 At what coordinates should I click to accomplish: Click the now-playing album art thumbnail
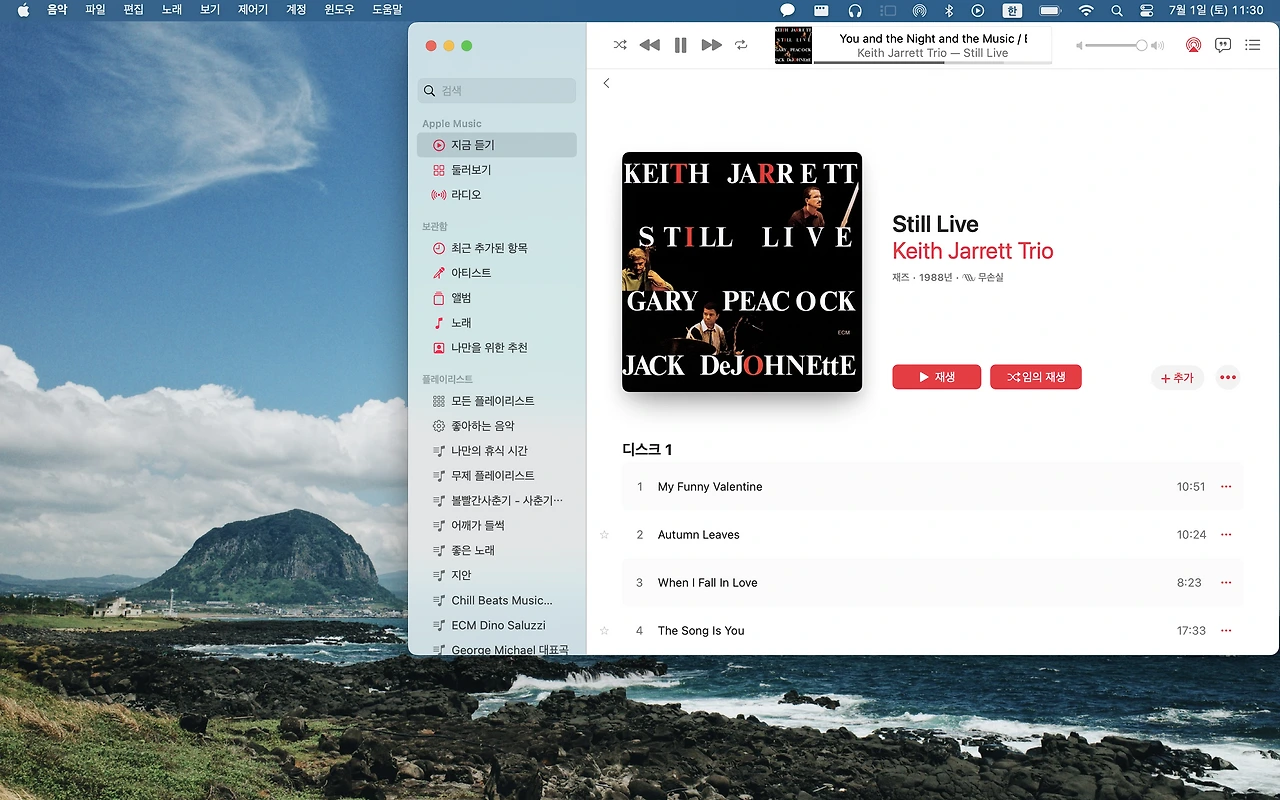pos(793,46)
